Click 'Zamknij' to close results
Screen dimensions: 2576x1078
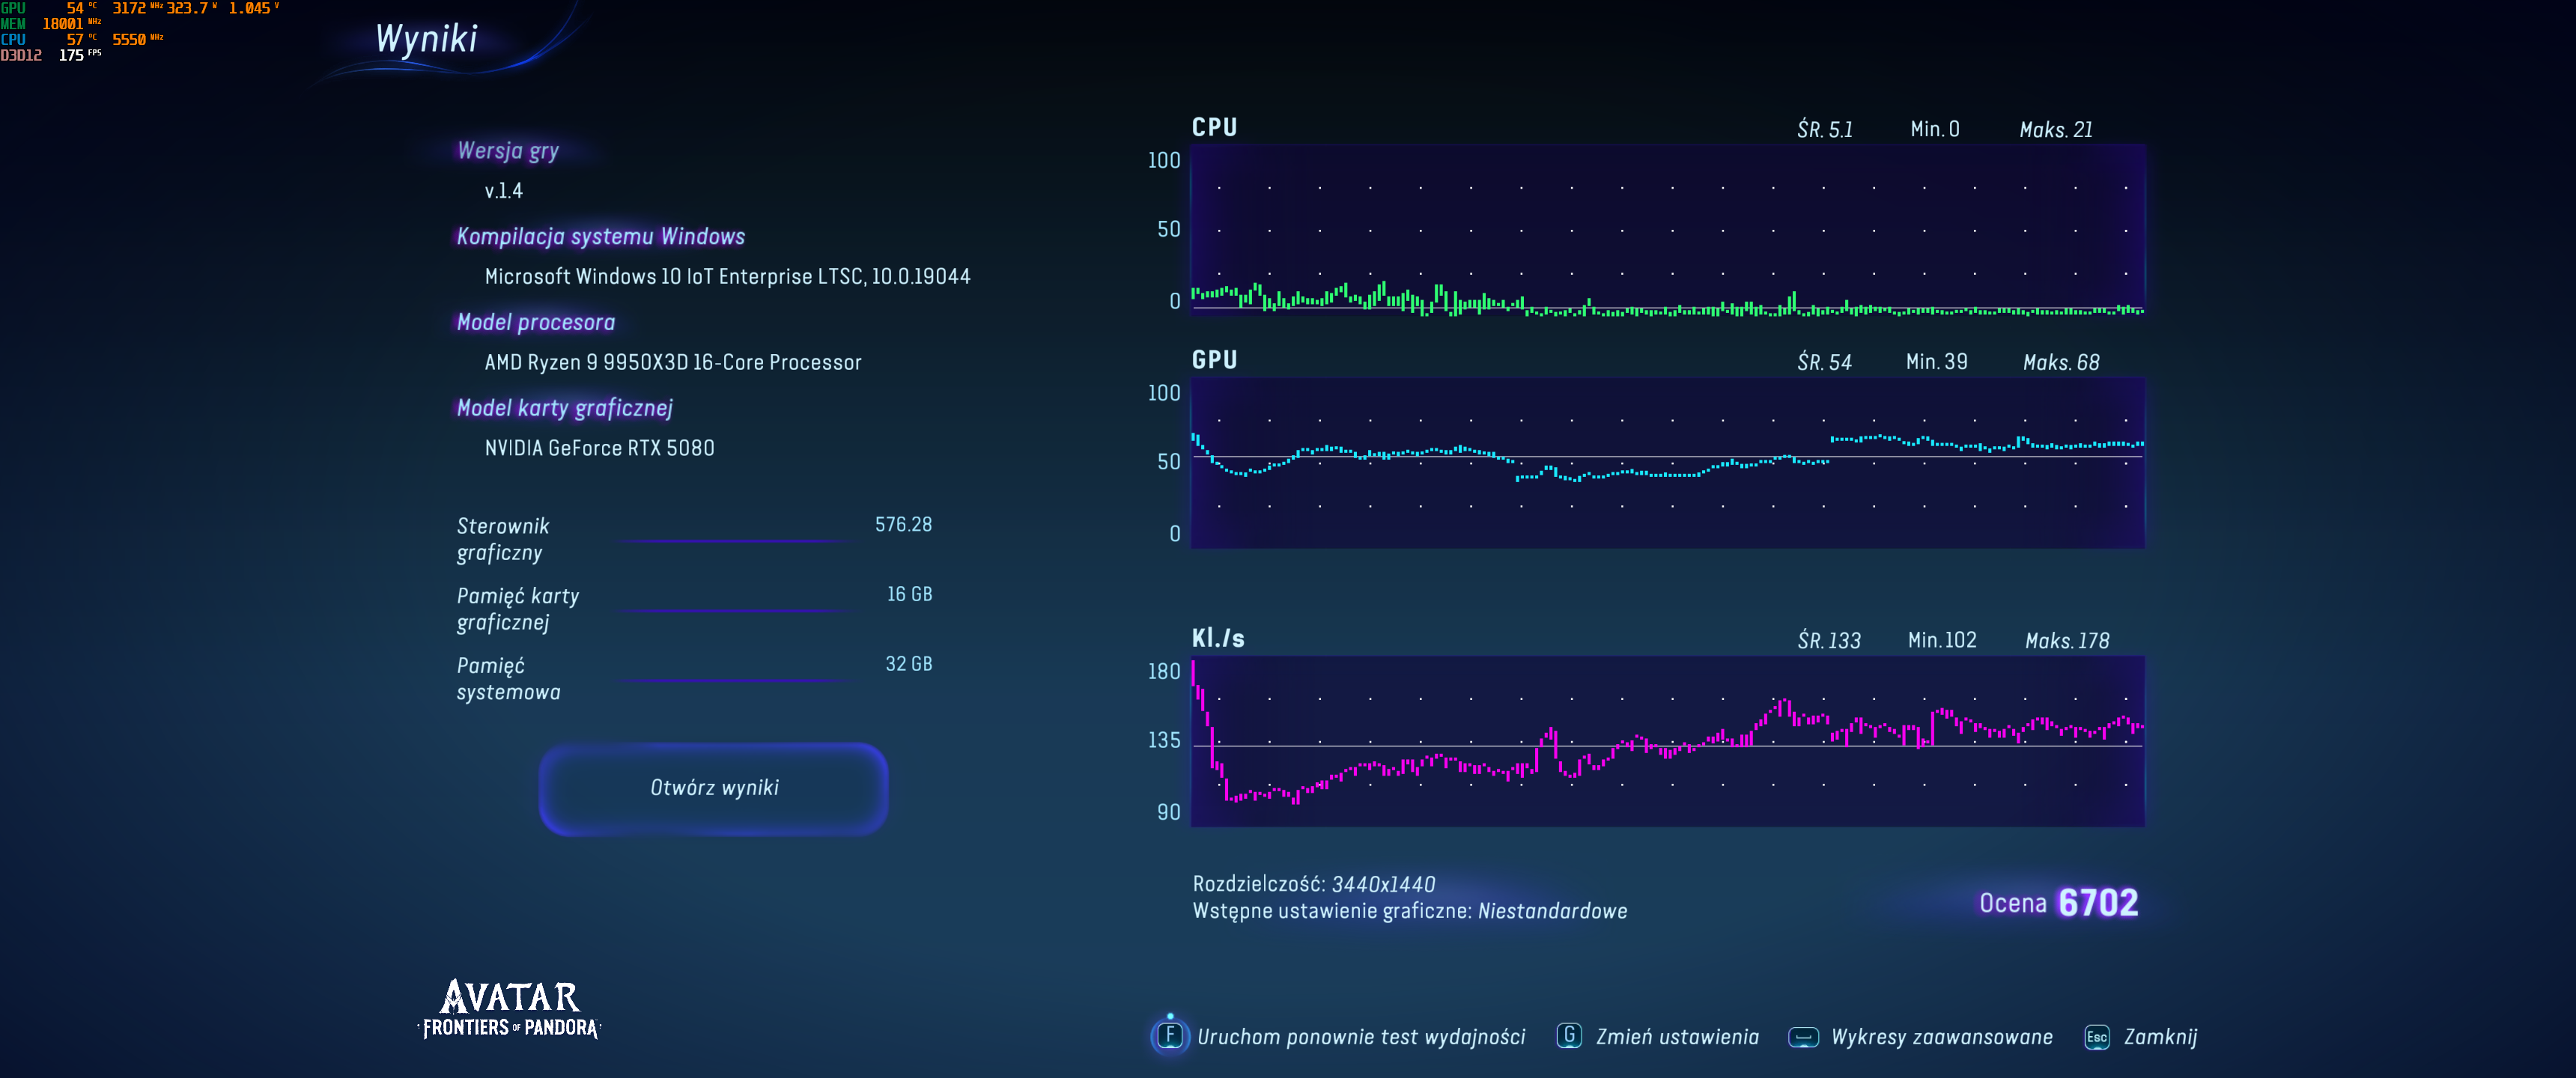tap(2160, 1037)
